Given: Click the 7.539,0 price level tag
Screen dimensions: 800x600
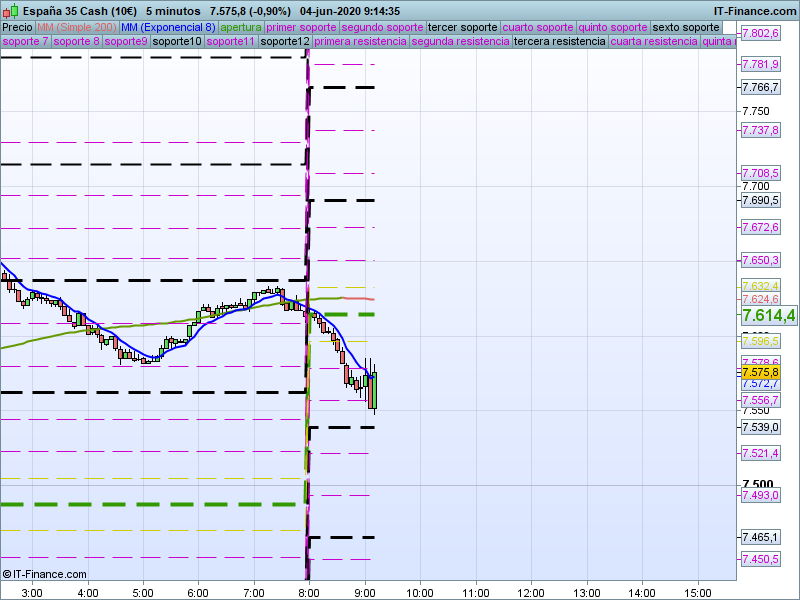Looking at the screenshot, I should click(x=760, y=428).
